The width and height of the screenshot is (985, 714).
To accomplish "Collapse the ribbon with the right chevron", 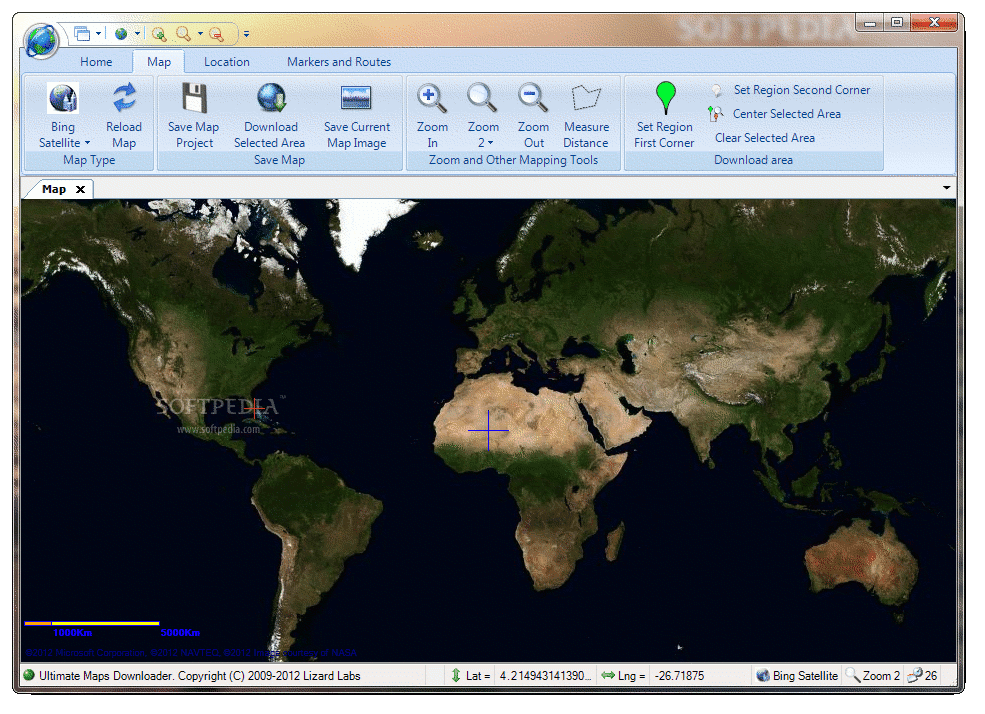I will tap(946, 188).
